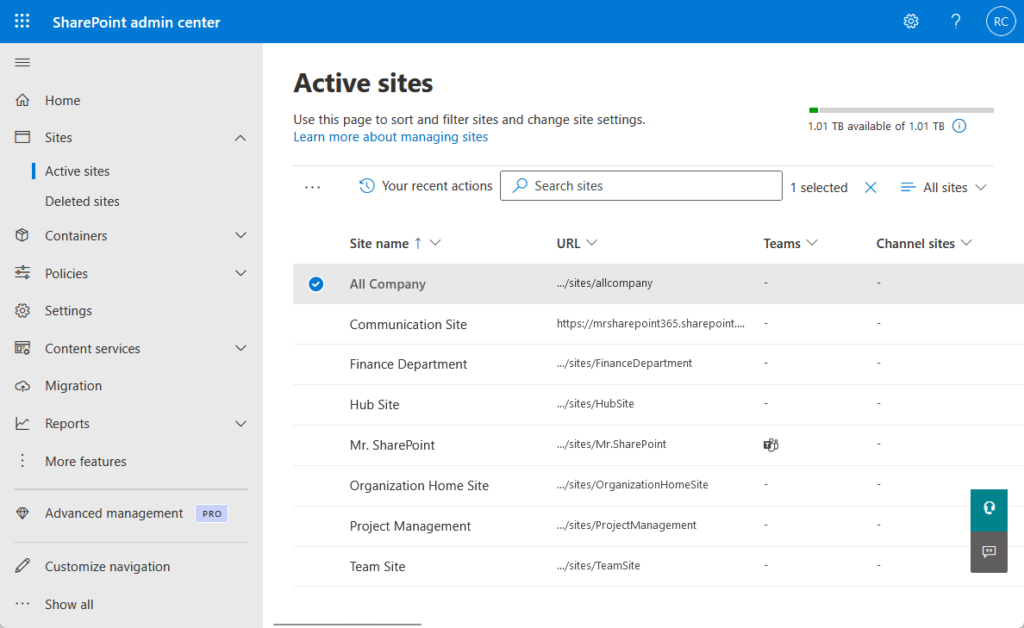This screenshot has width=1024, height=628.
Task: Open the Hub Site entry
Action: 374,405
